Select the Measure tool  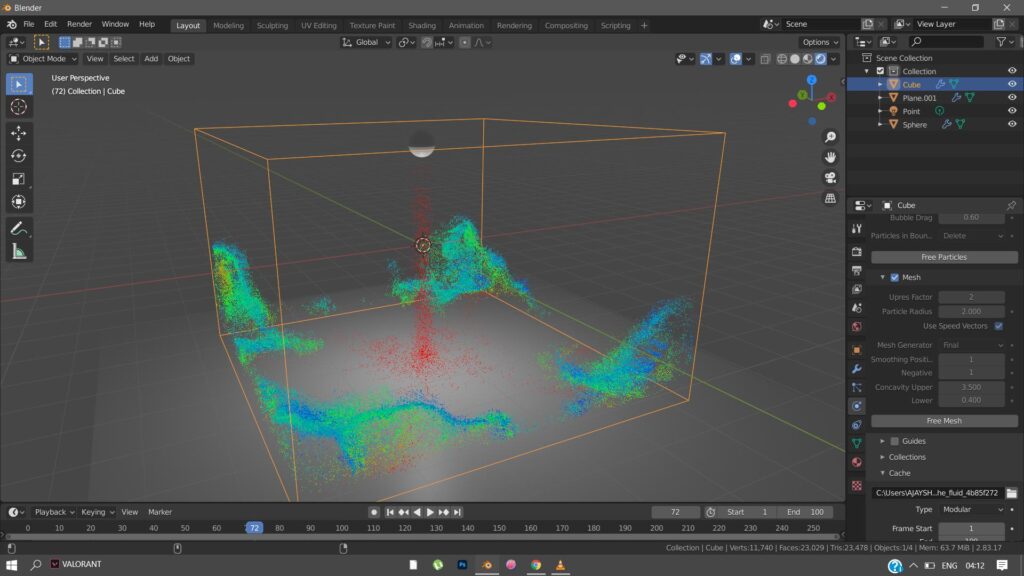(19, 251)
